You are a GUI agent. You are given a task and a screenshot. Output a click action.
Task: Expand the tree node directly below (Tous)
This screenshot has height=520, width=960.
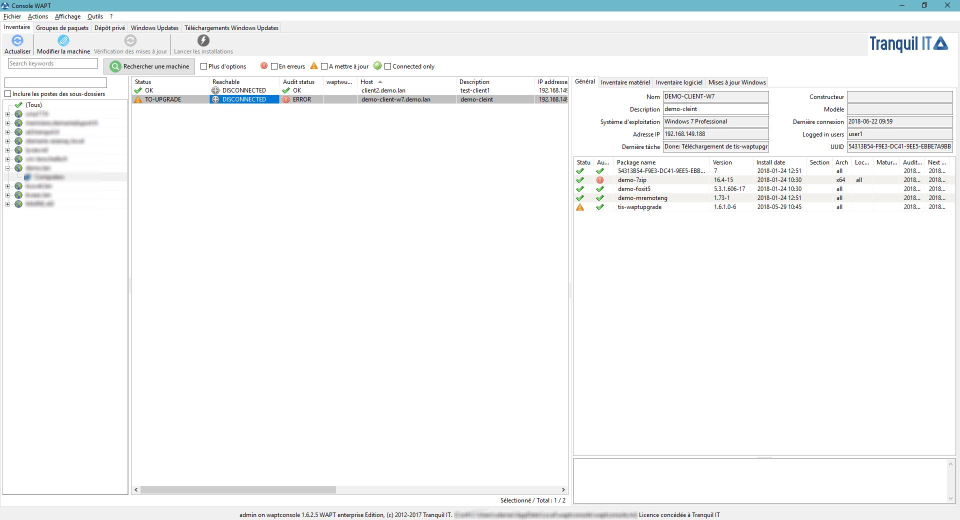tap(8, 114)
